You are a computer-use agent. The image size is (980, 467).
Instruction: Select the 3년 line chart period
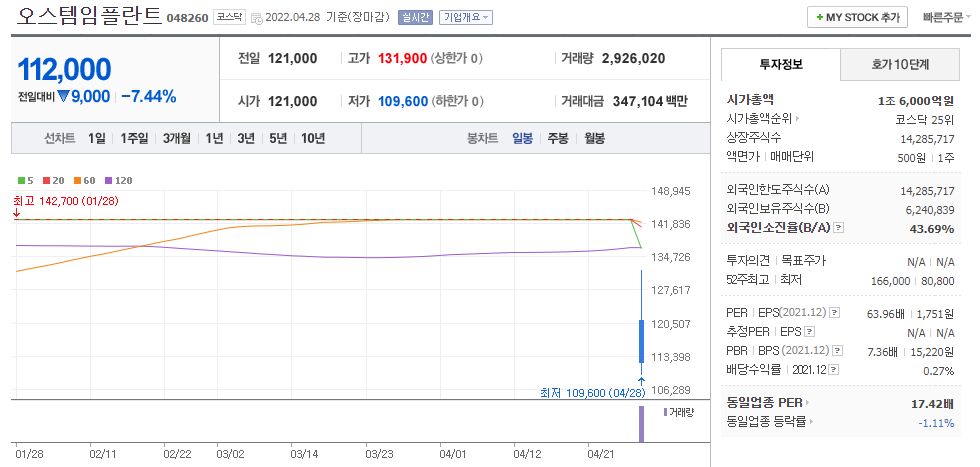pyautogui.click(x=246, y=138)
